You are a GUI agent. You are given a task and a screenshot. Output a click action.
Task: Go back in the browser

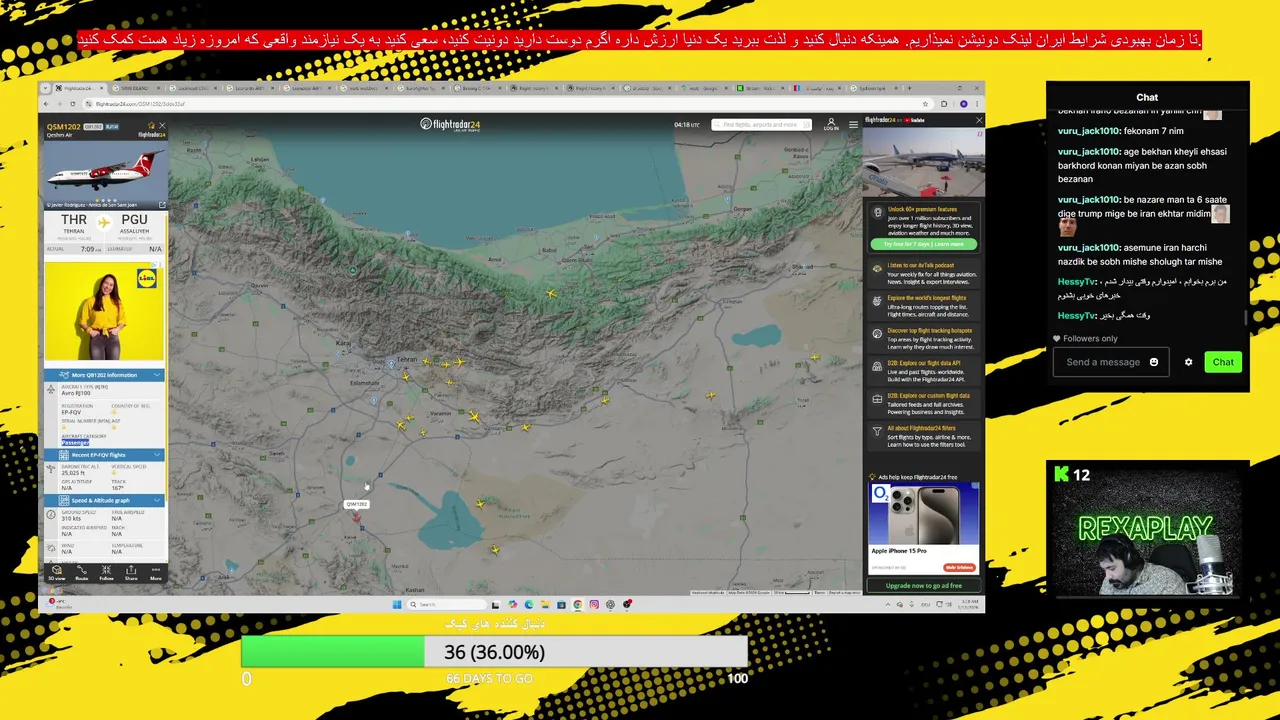click(46, 104)
